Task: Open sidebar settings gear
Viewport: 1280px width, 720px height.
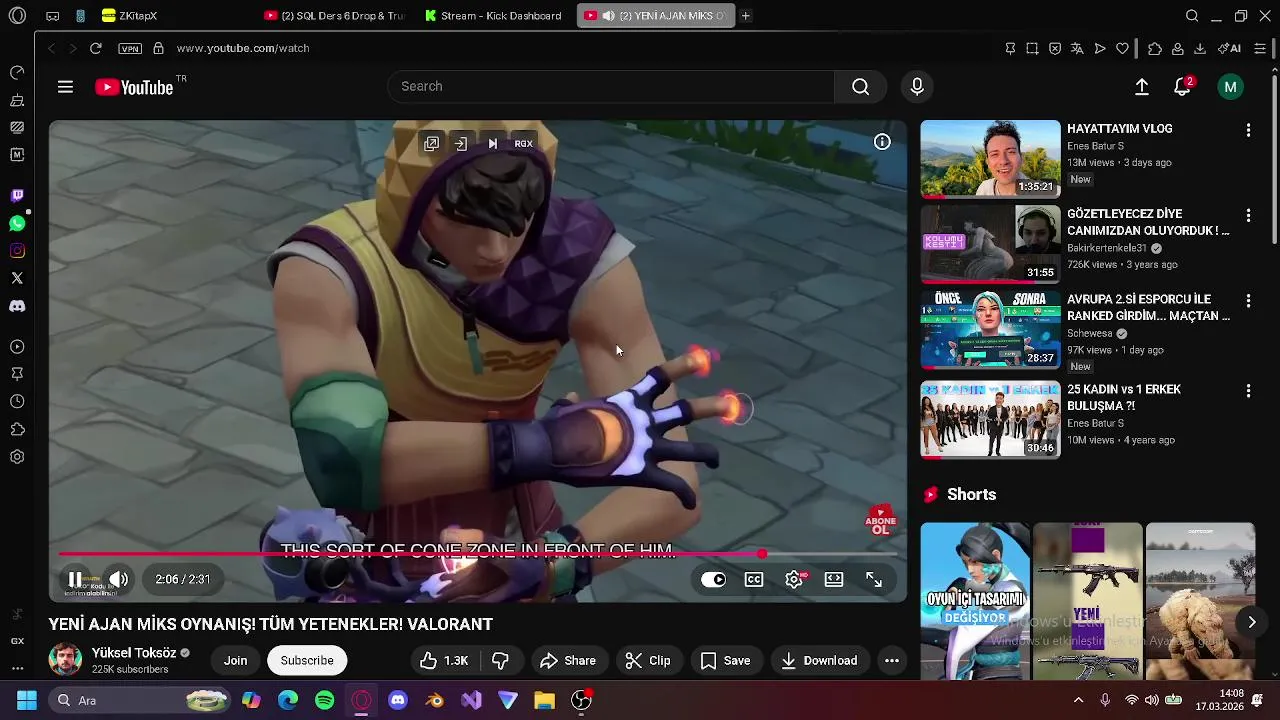Action: tap(17, 457)
